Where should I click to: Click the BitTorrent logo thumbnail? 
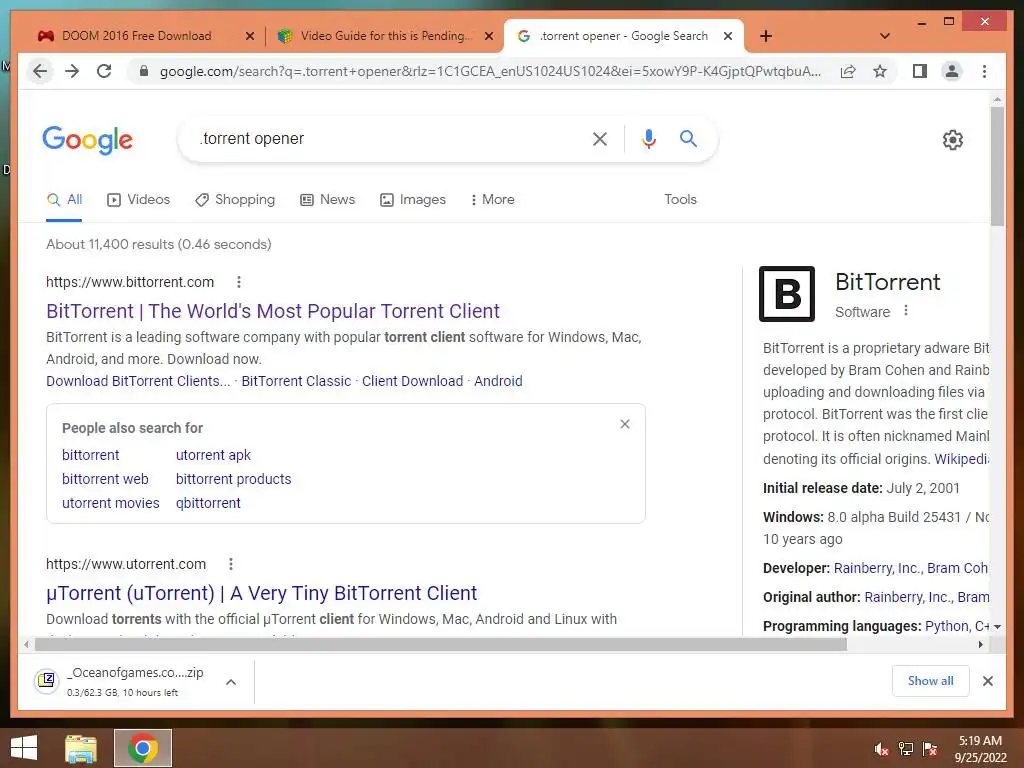point(787,294)
